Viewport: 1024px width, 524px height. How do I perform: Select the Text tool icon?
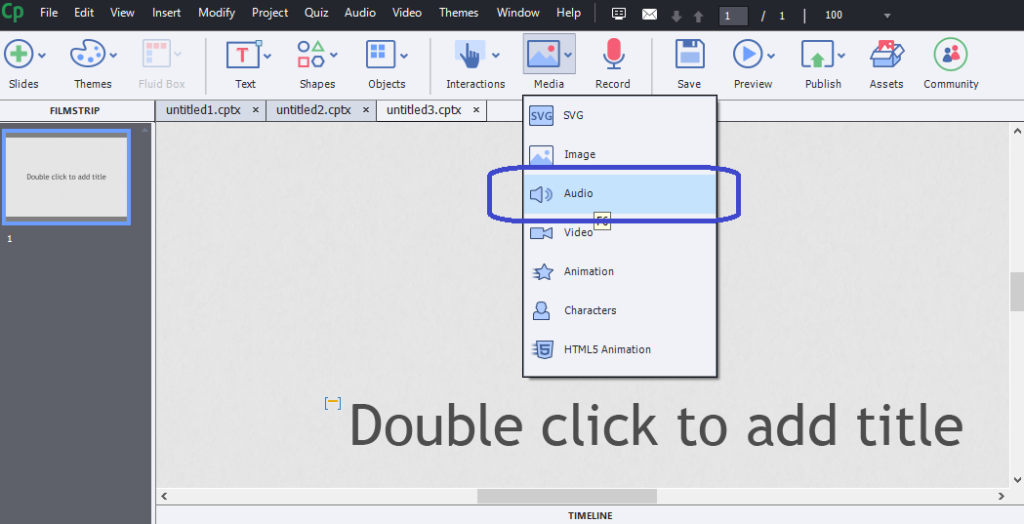(243, 54)
